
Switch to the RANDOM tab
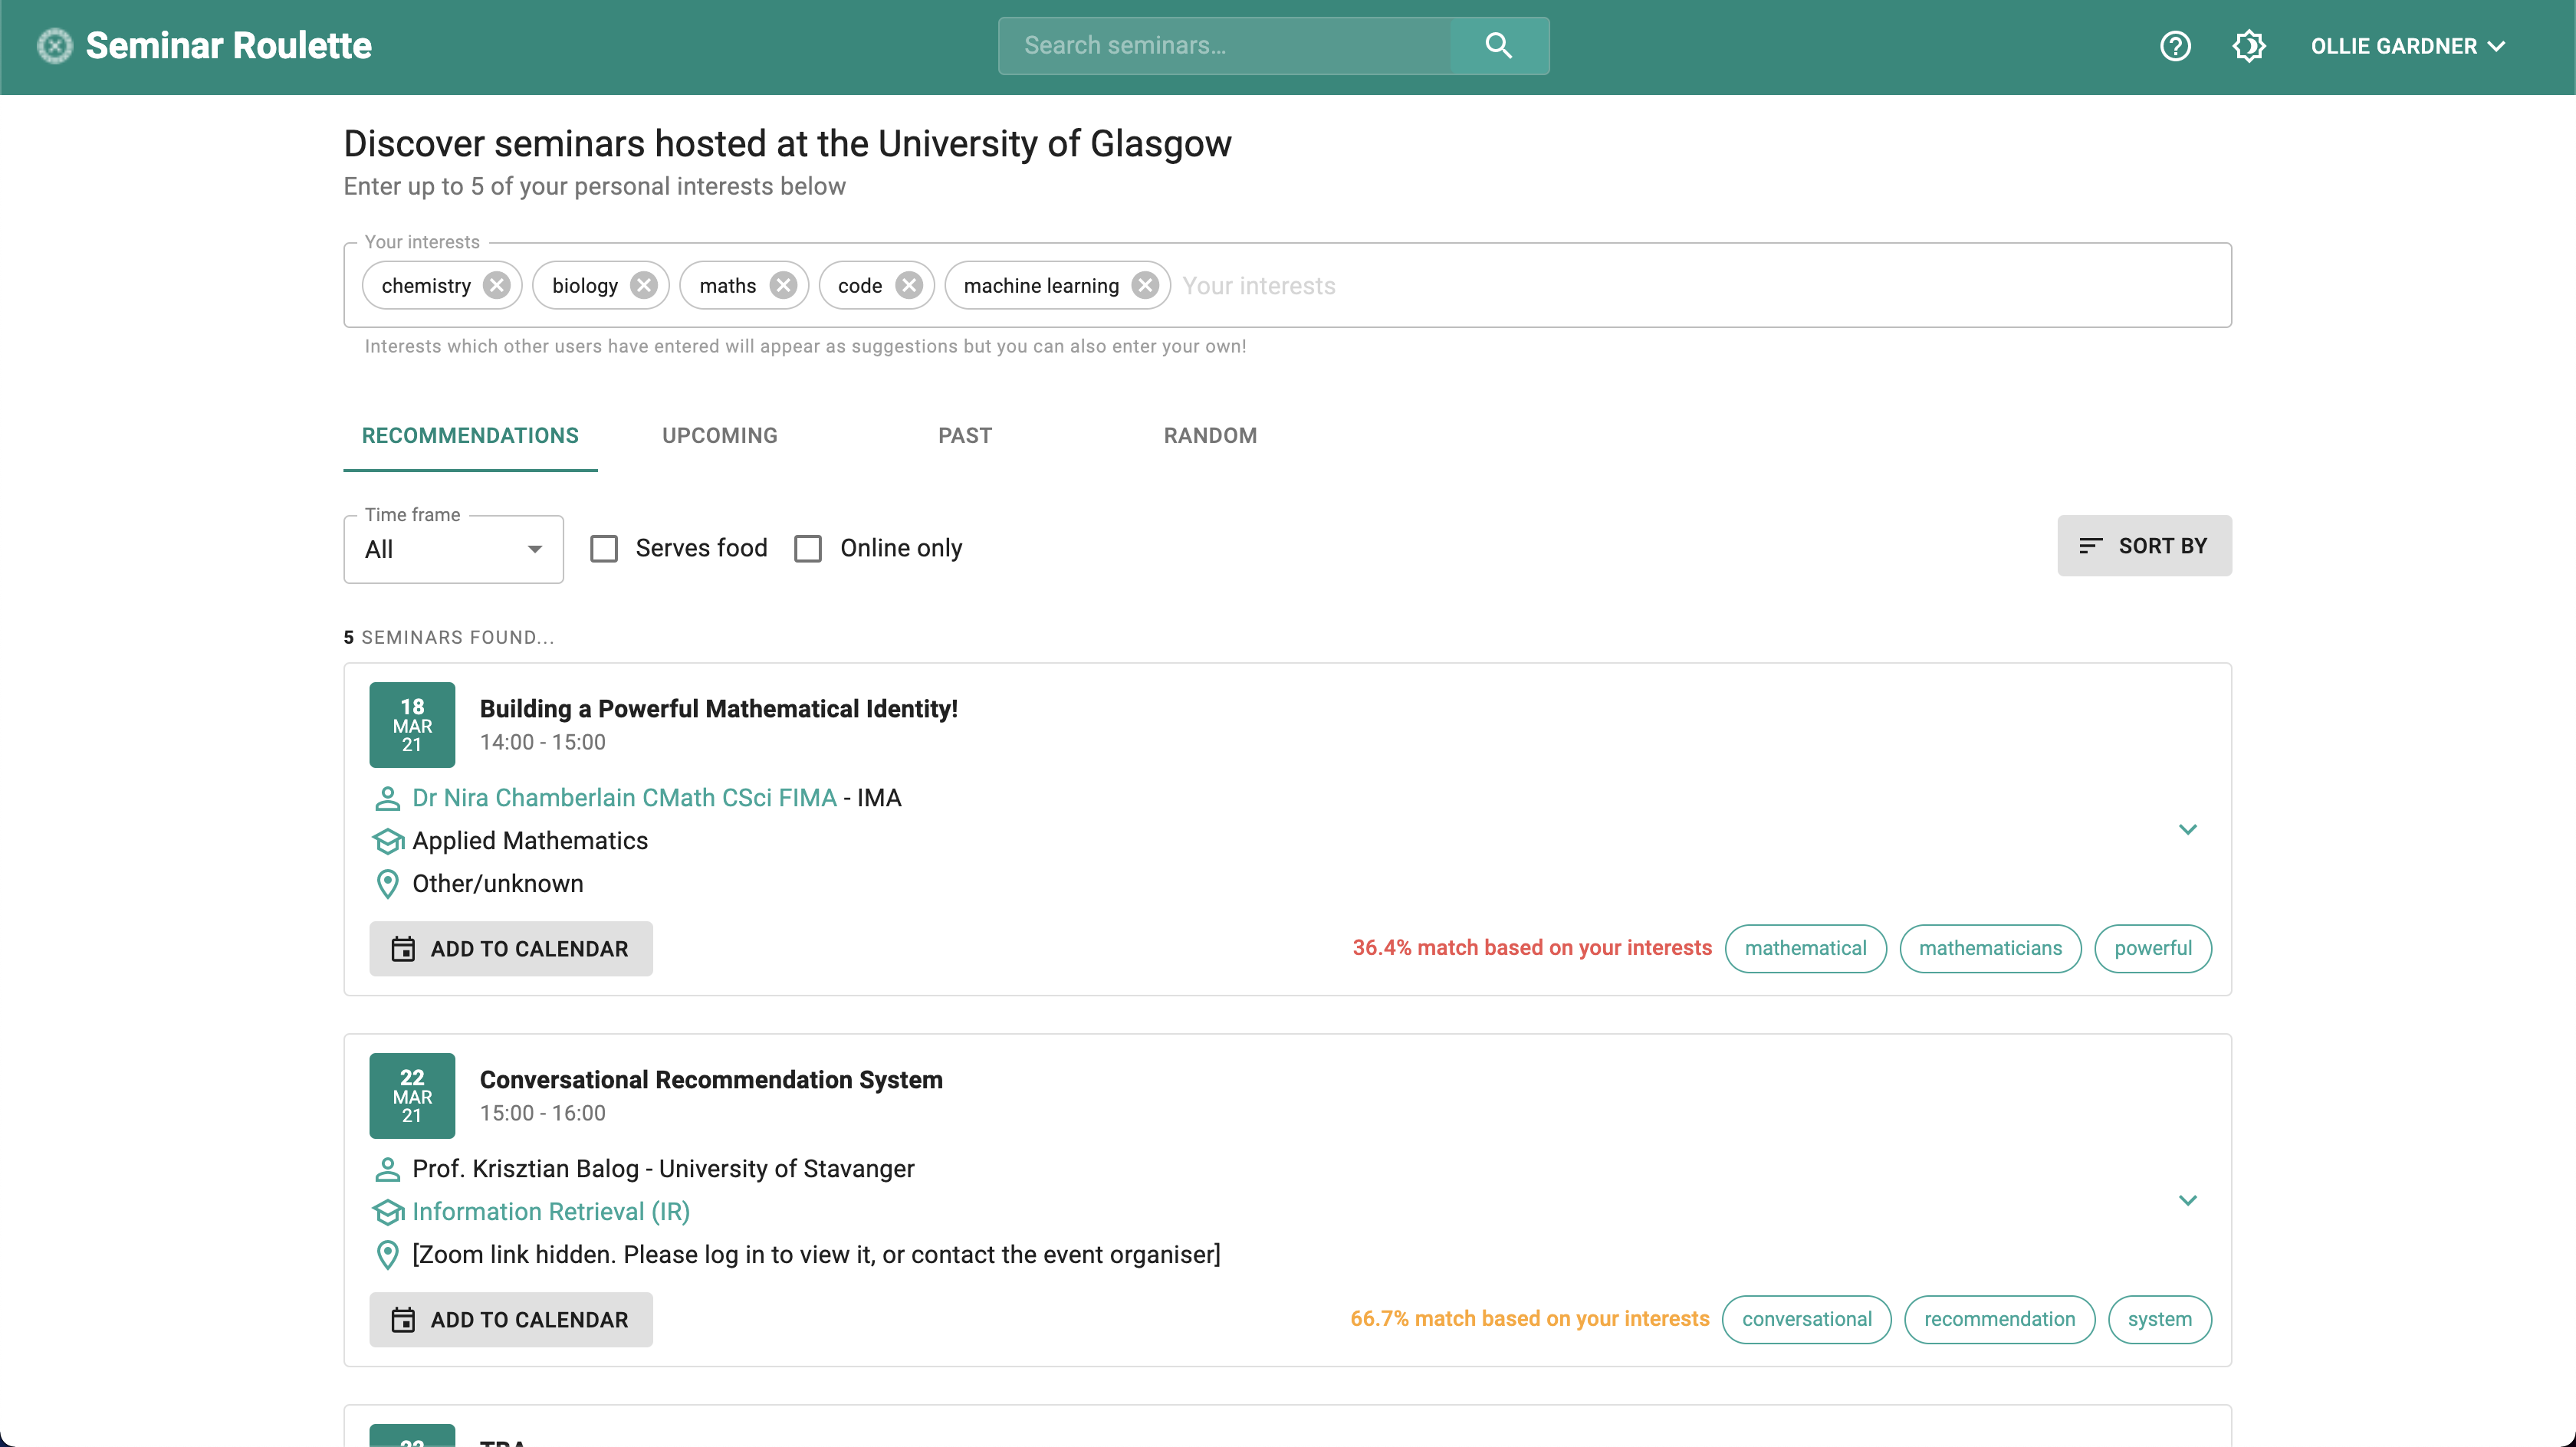[x=1210, y=435]
